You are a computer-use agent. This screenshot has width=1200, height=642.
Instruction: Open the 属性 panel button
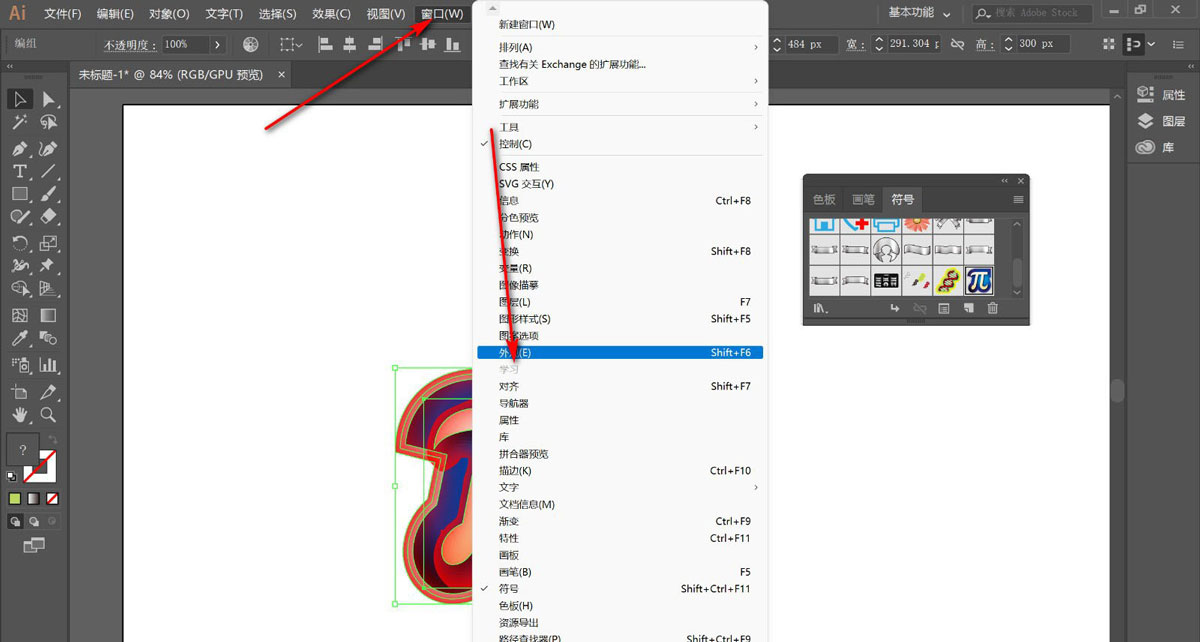point(1162,95)
